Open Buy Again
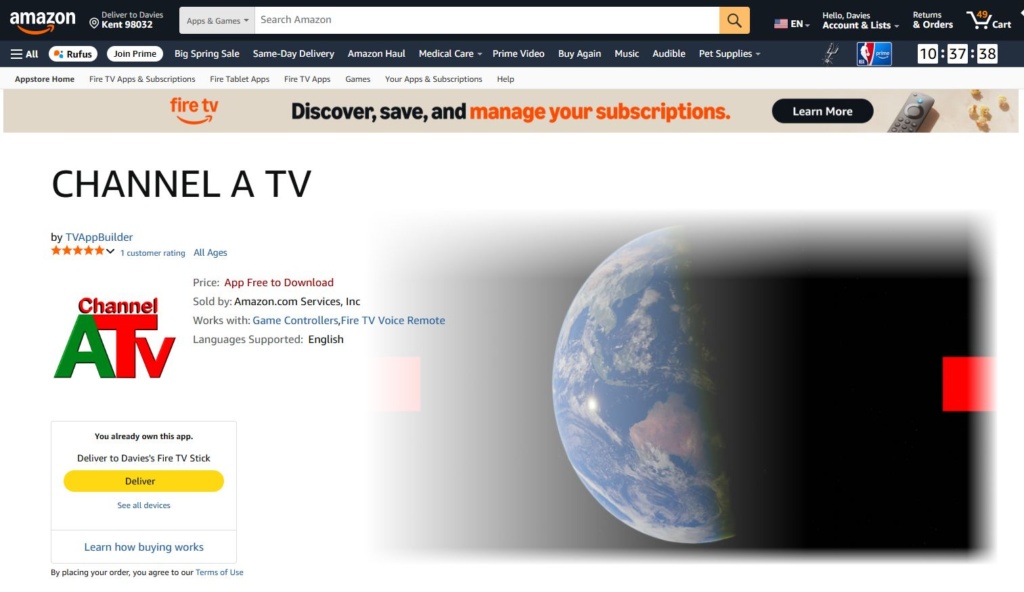This screenshot has width=1024, height=592. pyautogui.click(x=579, y=54)
